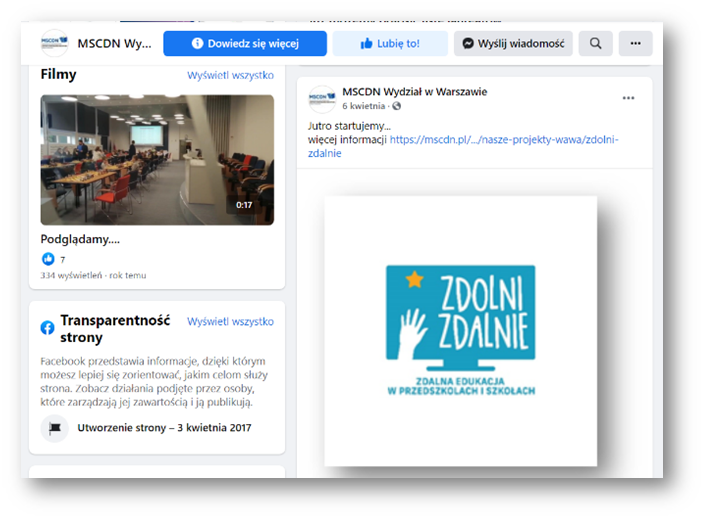
Task: Open the post options three-dots menu
Action: pyautogui.click(x=628, y=98)
